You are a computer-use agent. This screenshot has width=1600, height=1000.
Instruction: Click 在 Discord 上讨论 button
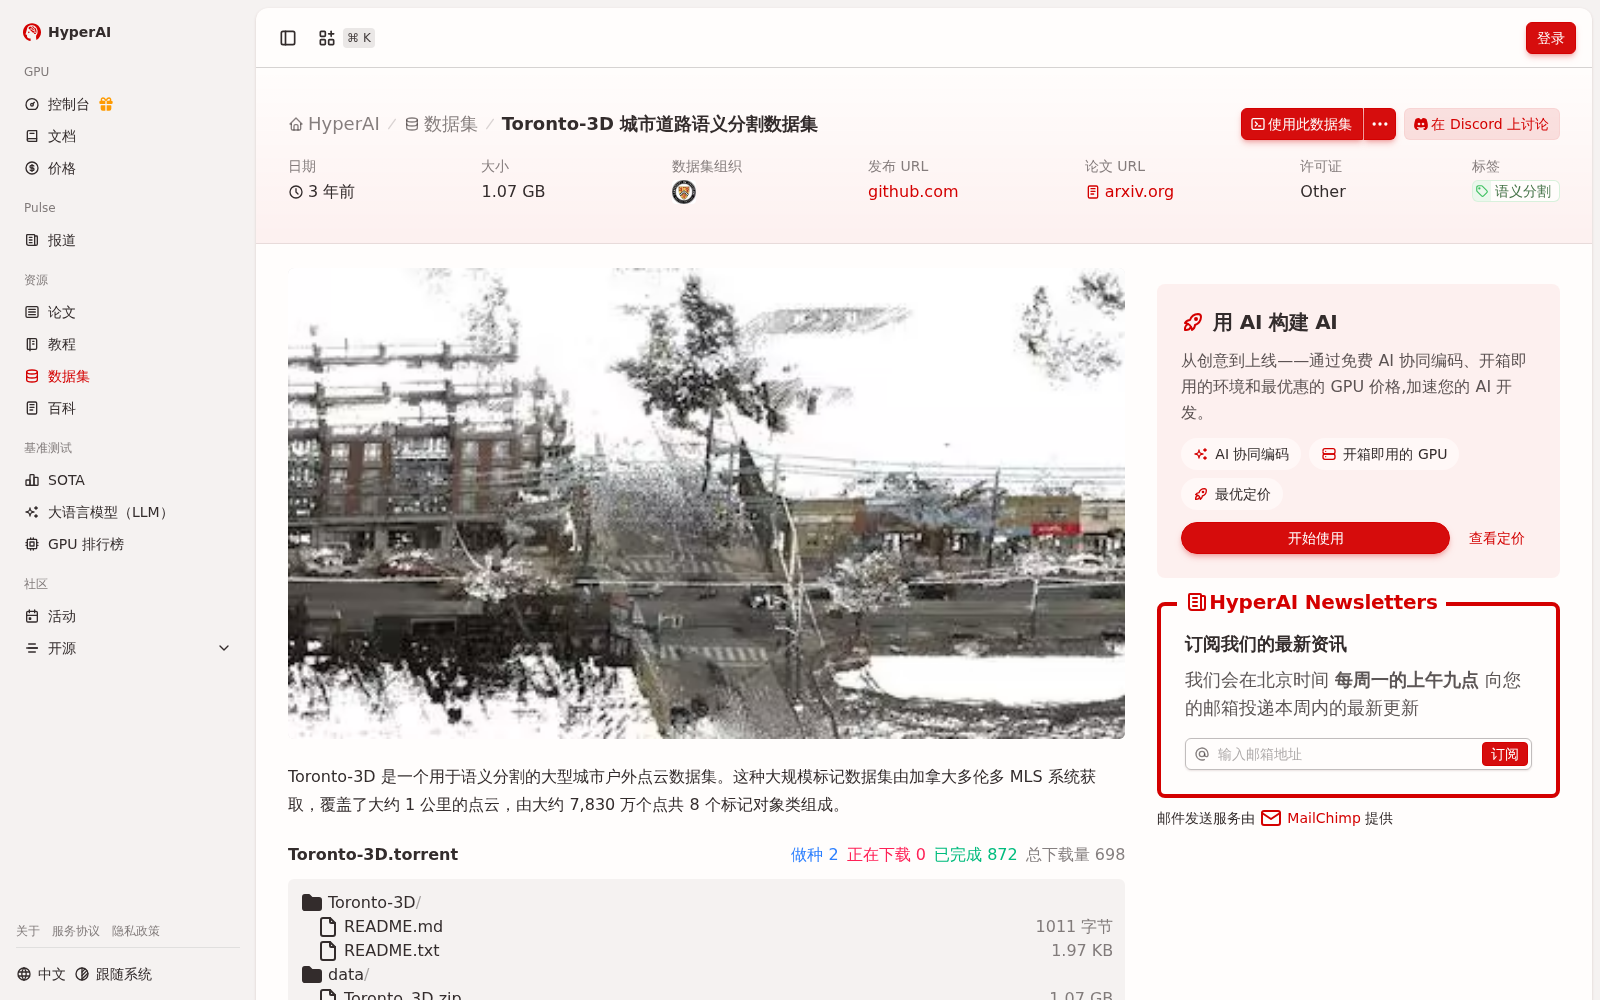point(1481,124)
